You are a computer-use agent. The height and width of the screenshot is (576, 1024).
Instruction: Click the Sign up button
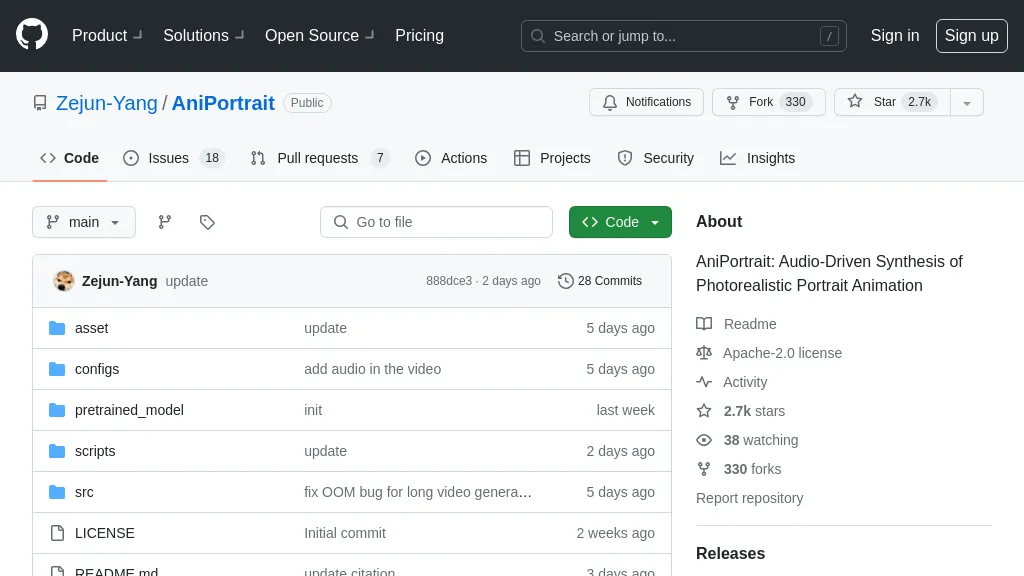(x=971, y=35)
